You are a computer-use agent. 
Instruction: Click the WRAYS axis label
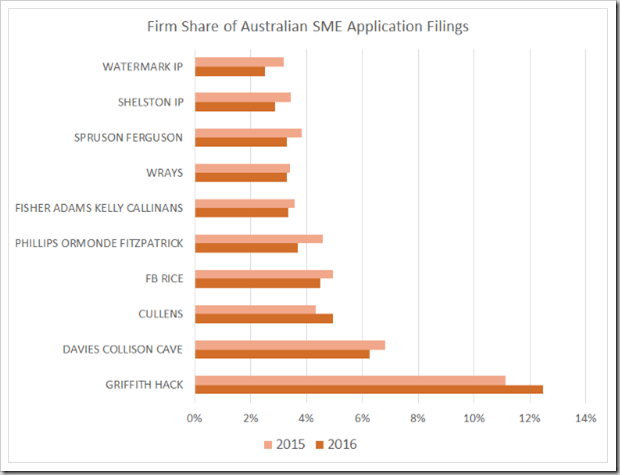coord(164,173)
